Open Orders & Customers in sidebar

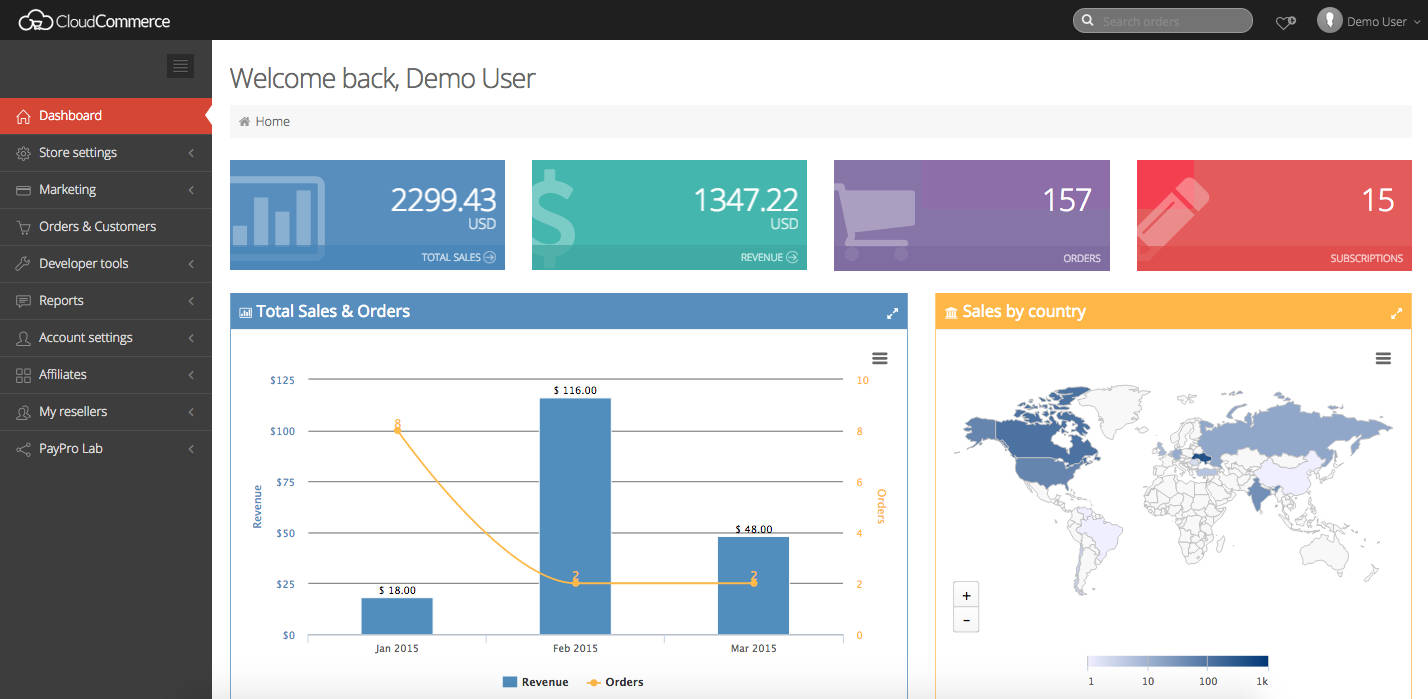pos(97,227)
